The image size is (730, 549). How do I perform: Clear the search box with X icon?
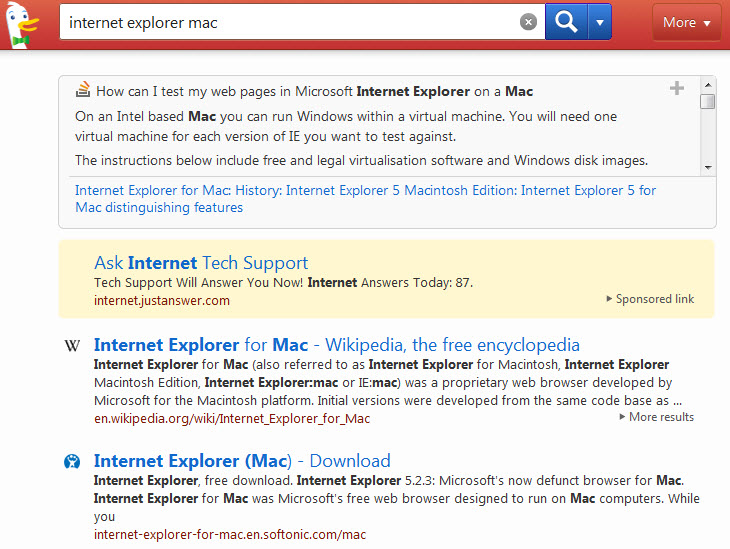click(528, 22)
